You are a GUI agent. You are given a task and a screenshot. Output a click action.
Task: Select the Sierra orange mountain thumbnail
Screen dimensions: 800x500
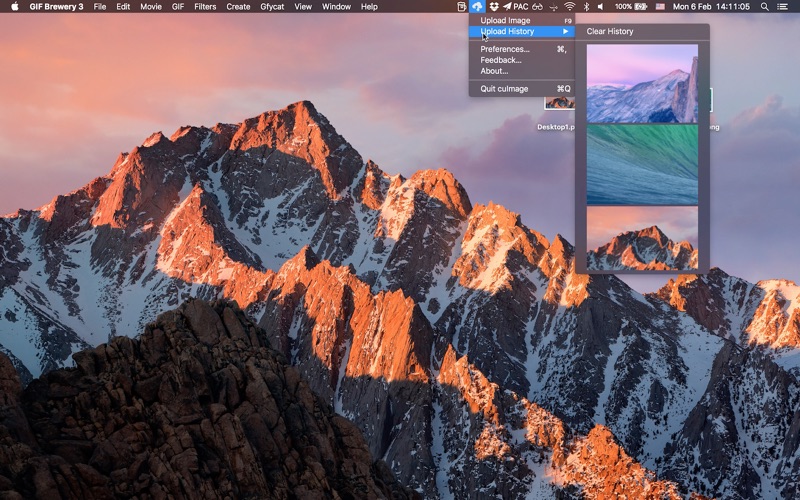(642, 238)
